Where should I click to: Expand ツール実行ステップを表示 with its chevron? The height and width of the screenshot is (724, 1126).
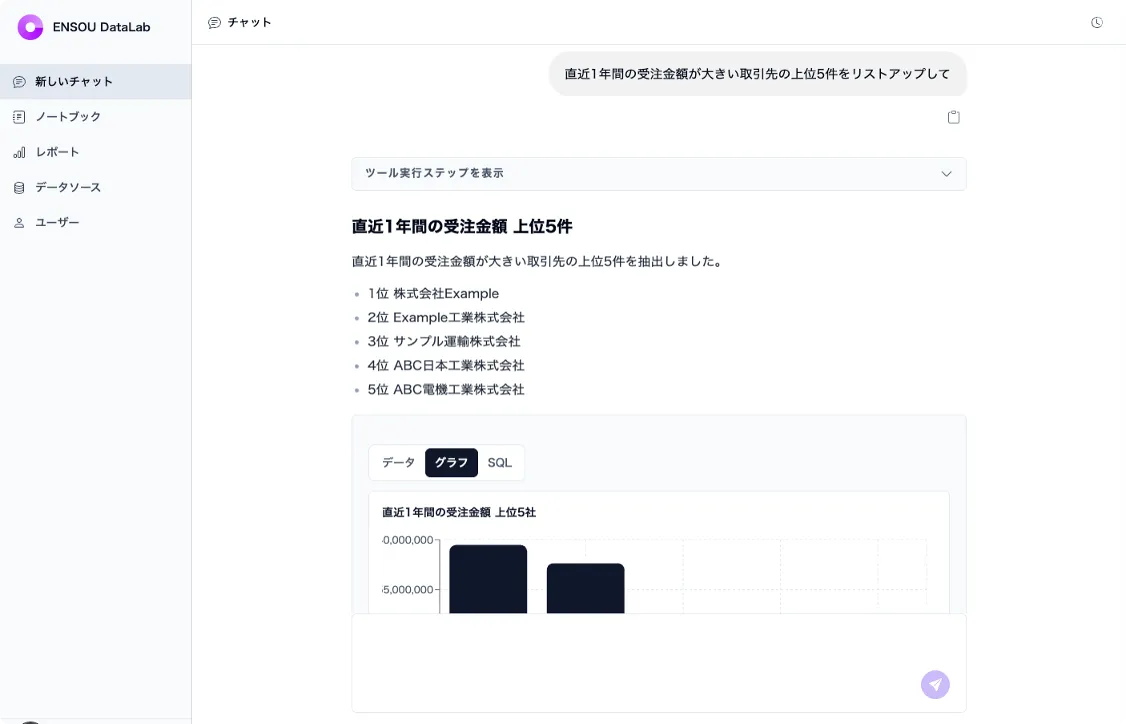coord(946,174)
